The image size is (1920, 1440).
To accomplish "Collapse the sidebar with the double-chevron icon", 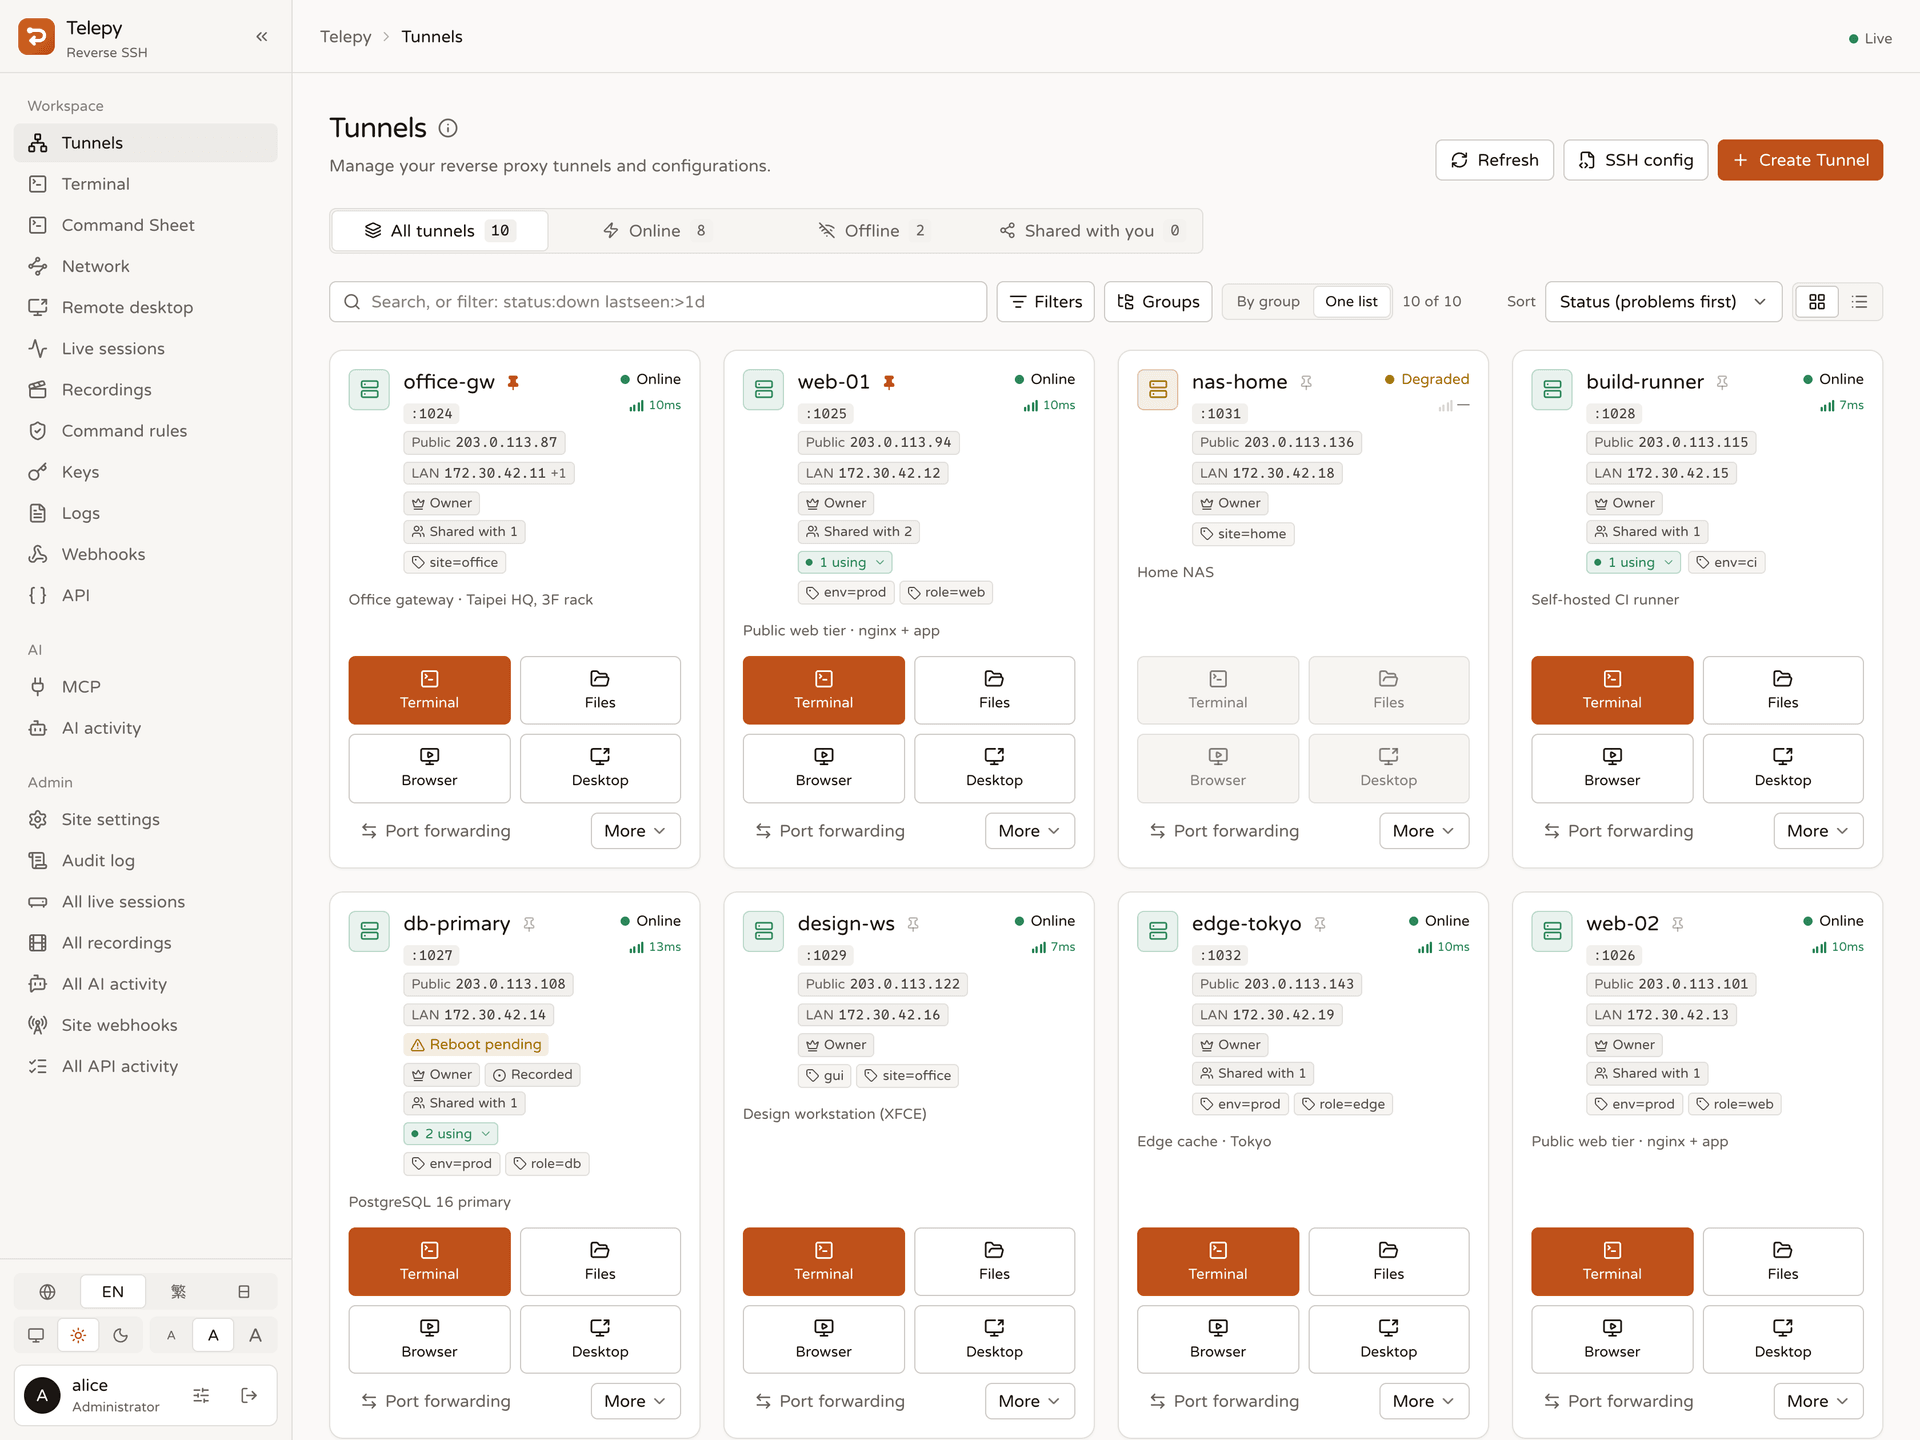I will pyautogui.click(x=262, y=37).
